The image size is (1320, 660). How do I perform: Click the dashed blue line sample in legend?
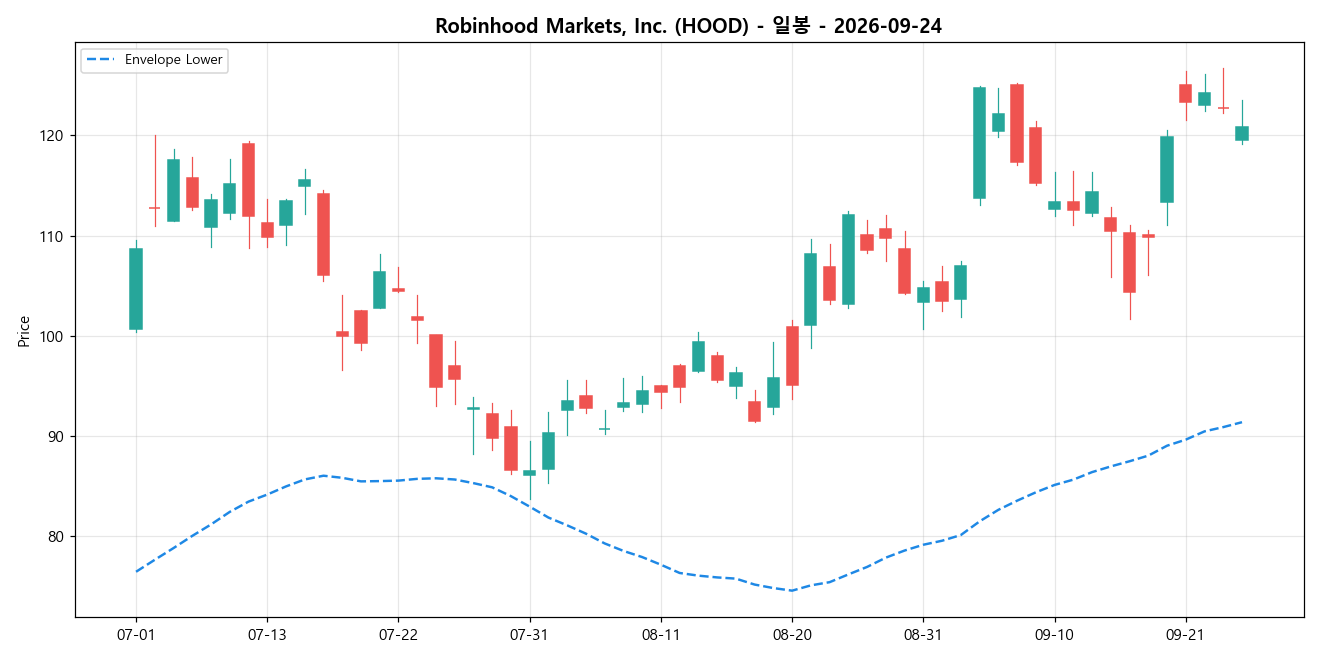pos(102,60)
